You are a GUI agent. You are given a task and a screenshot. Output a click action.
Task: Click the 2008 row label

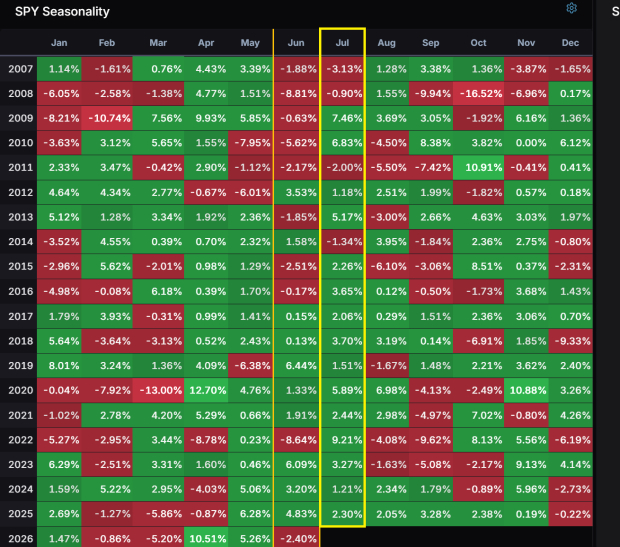pyautogui.click(x=21, y=94)
